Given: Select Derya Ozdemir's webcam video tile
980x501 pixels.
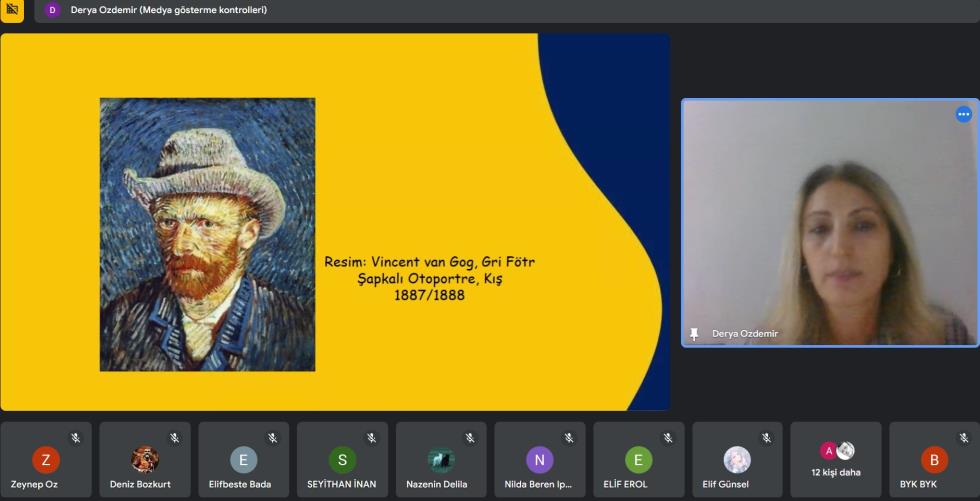Looking at the screenshot, I should tap(830, 222).
